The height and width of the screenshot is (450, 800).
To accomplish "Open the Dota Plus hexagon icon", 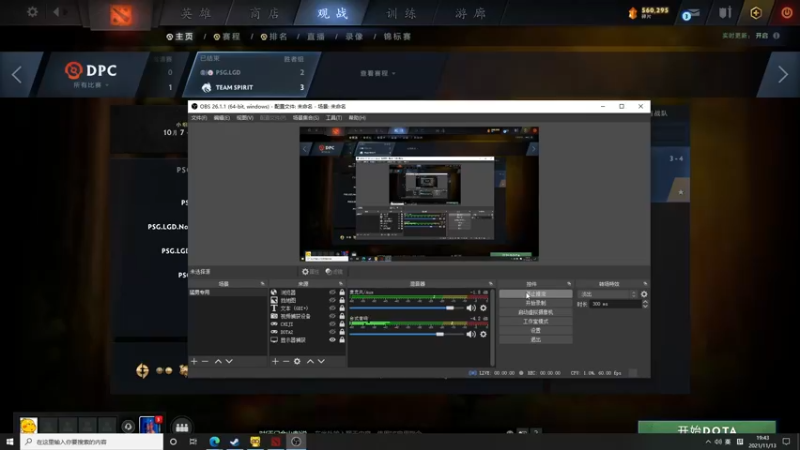I will [756, 13].
